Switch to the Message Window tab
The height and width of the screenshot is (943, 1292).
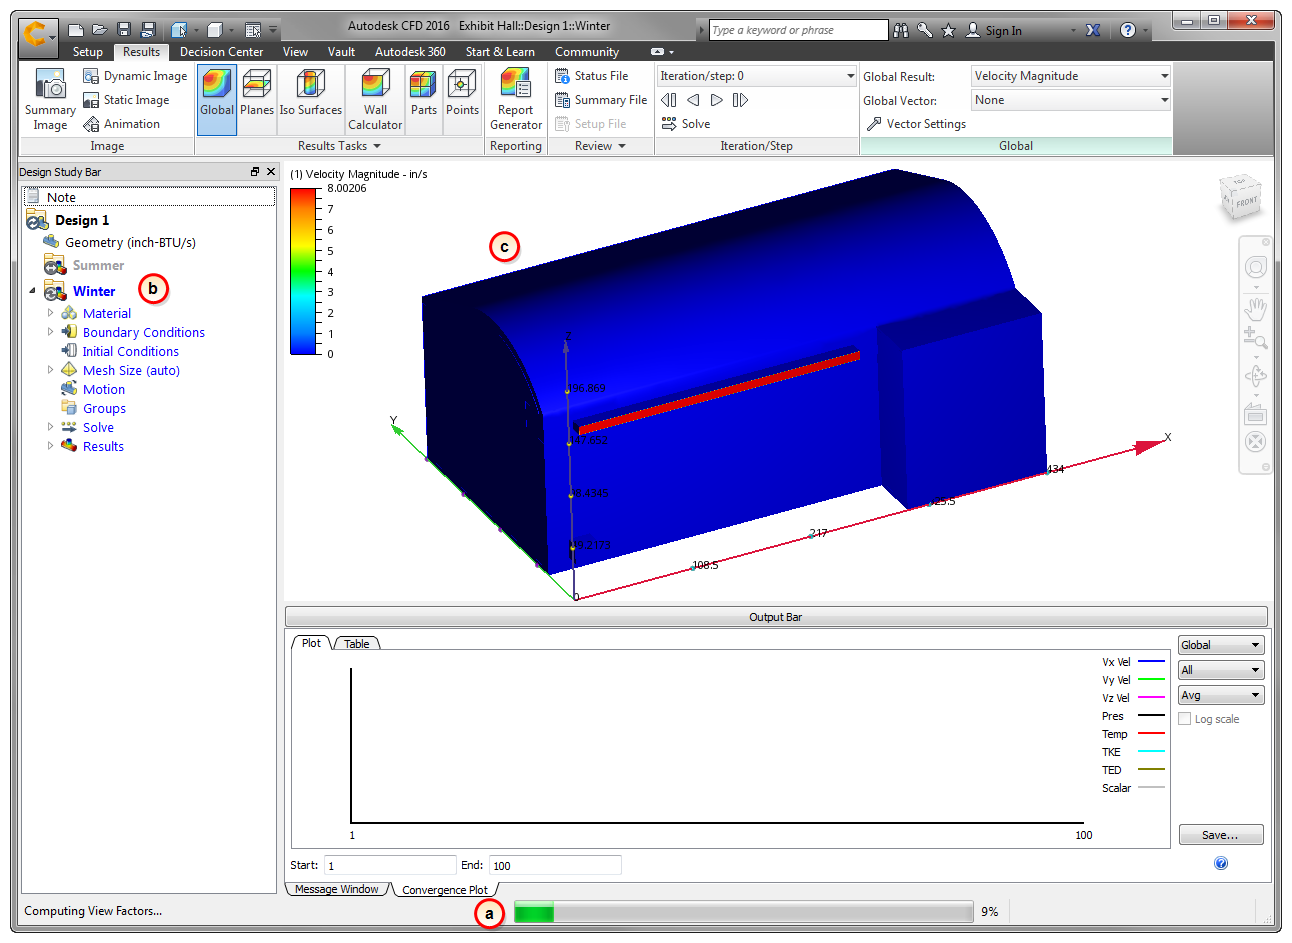[337, 889]
